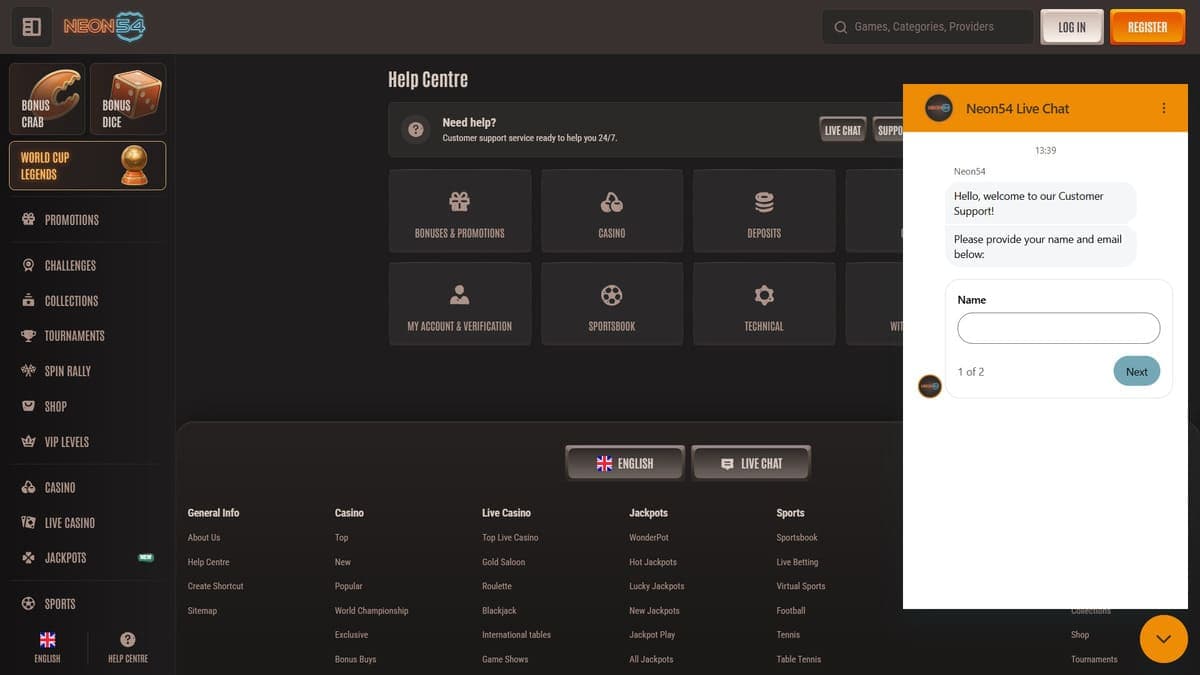This screenshot has height=675, width=1200.
Task: Open the live chat options menu
Action: 1163,108
